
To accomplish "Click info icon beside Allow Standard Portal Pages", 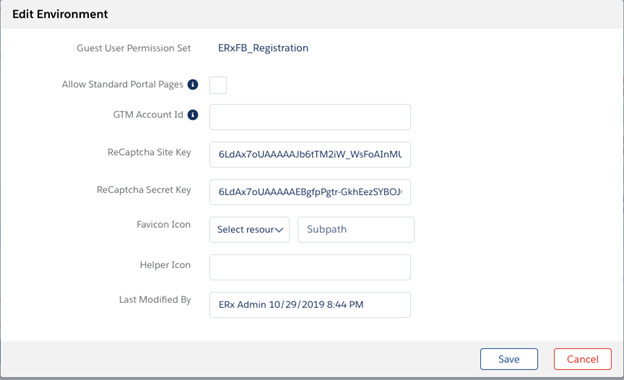I will pyautogui.click(x=193, y=84).
